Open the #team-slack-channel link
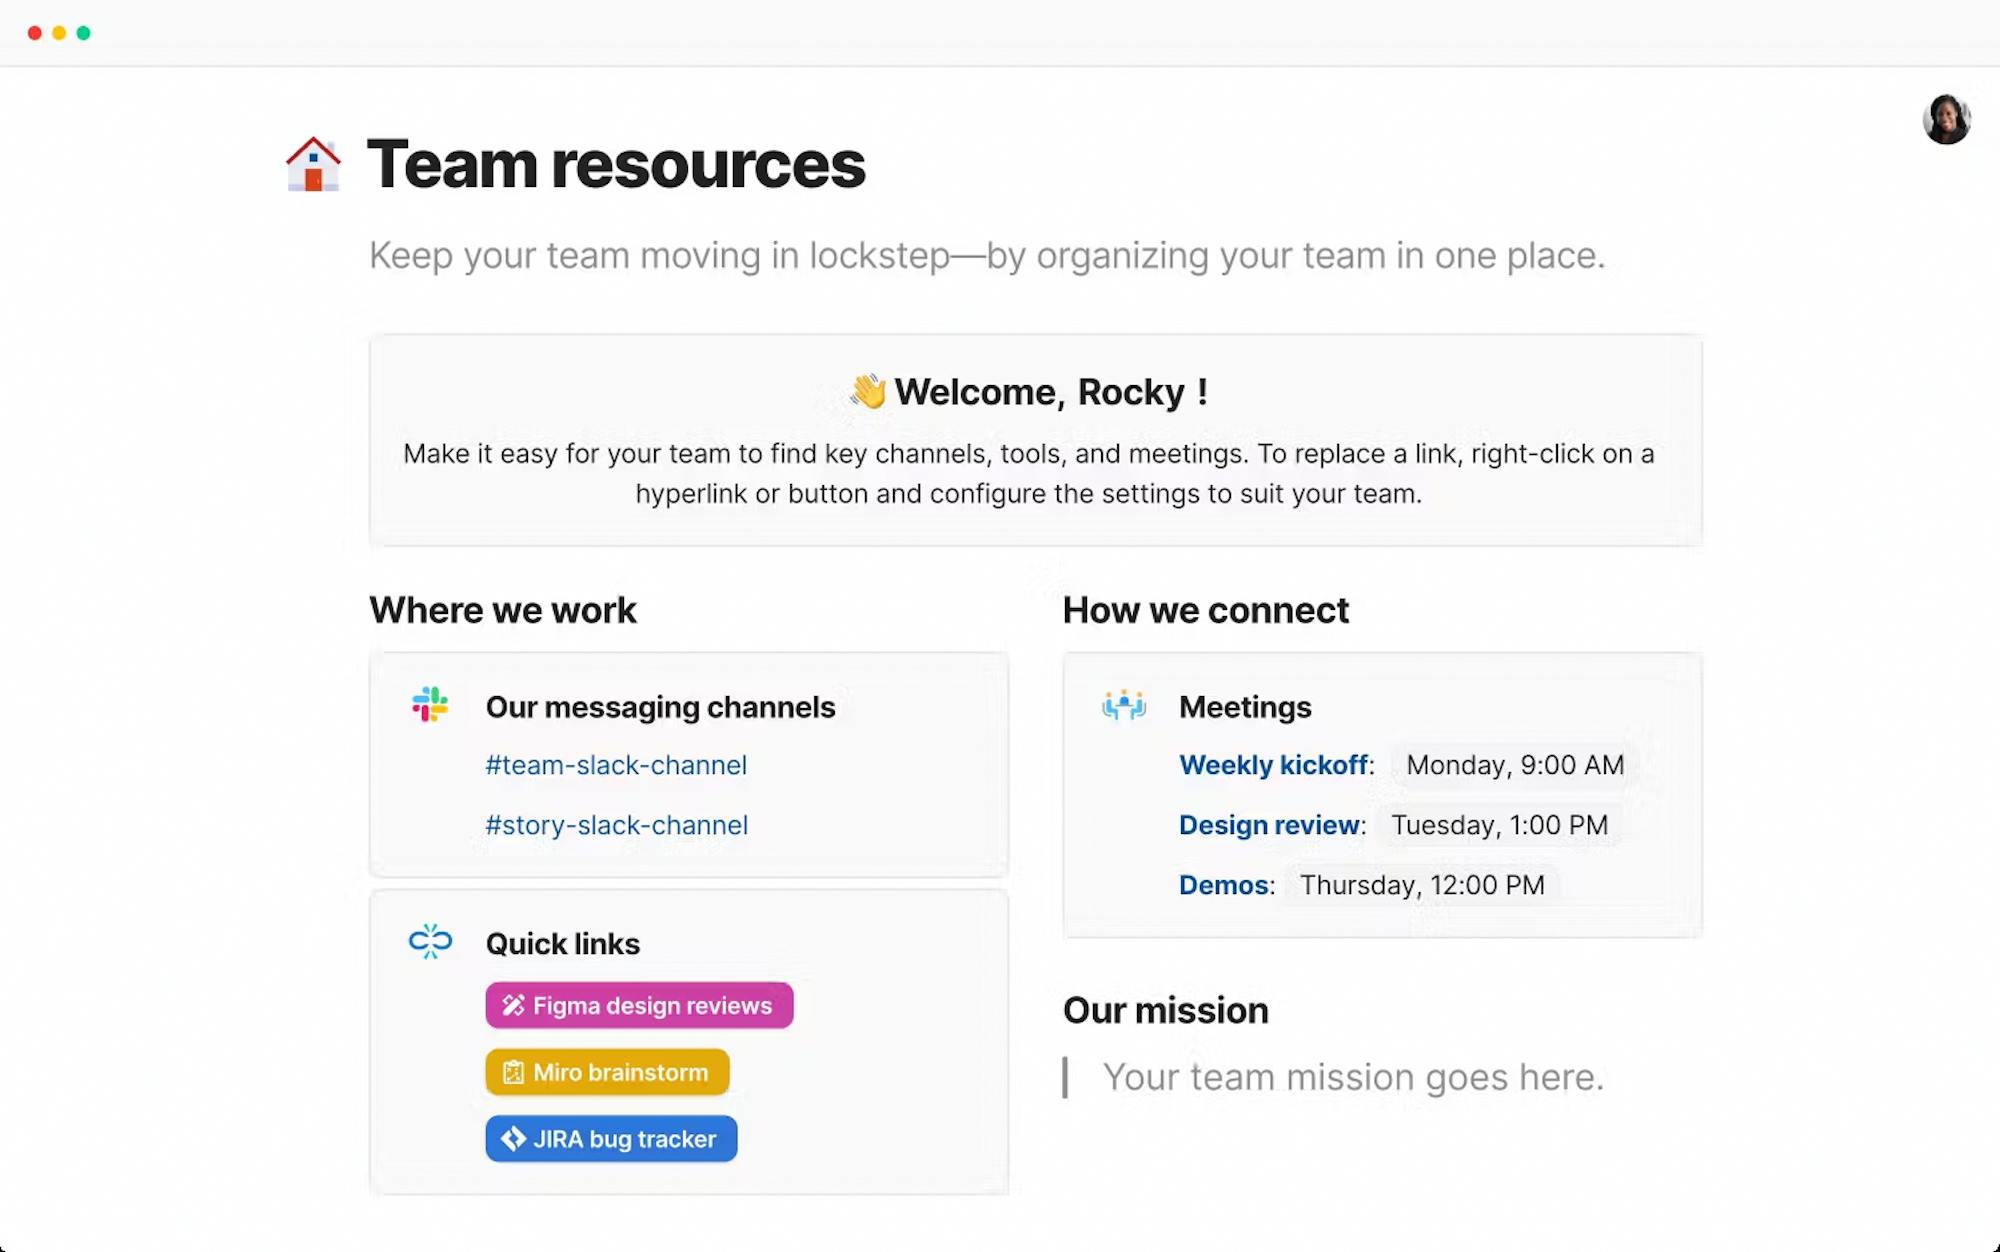2000x1252 pixels. 616,765
